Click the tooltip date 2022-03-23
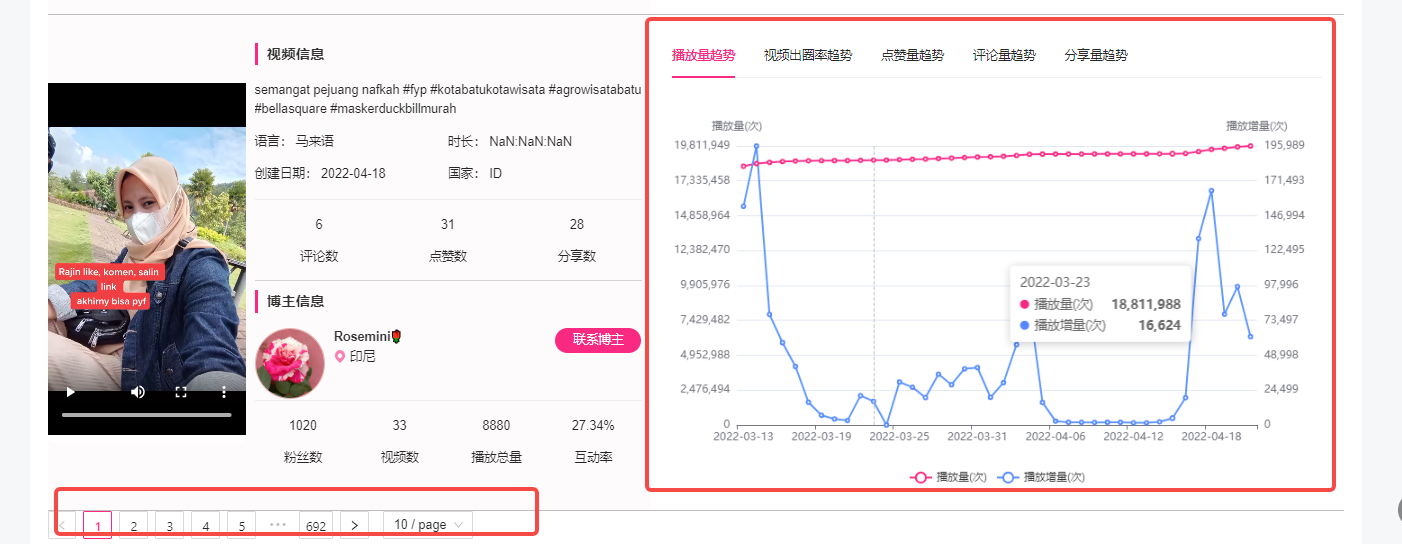The image size is (1402, 544). pyautogui.click(x=1055, y=282)
